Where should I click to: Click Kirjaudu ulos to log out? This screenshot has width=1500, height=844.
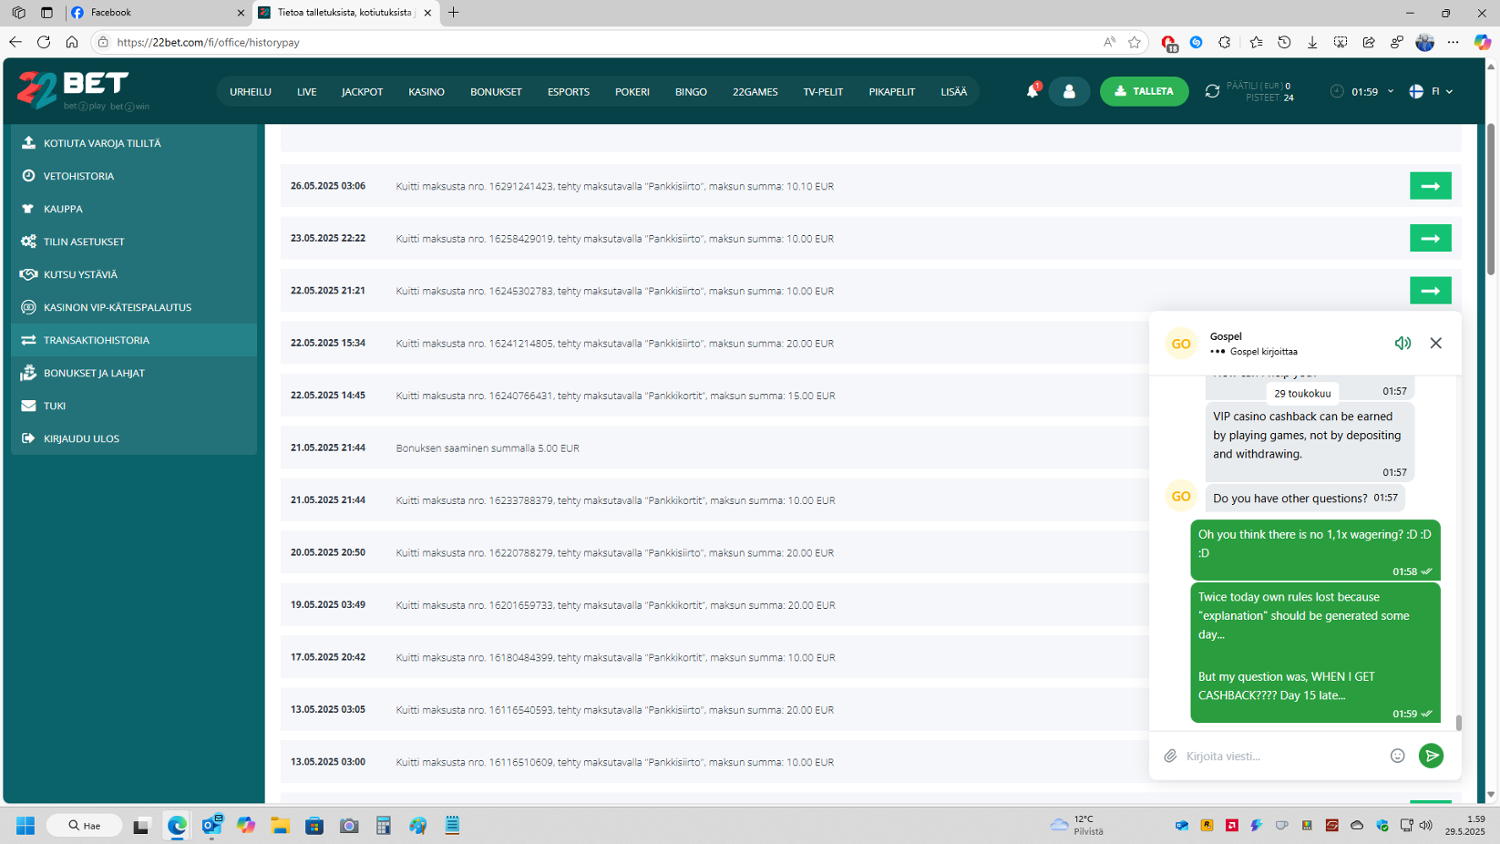coord(81,439)
